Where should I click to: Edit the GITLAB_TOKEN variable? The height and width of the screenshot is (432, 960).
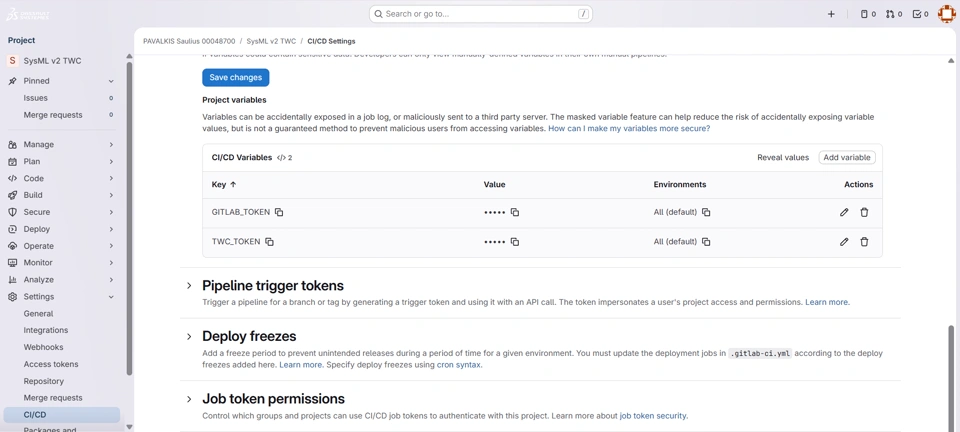click(844, 212)
